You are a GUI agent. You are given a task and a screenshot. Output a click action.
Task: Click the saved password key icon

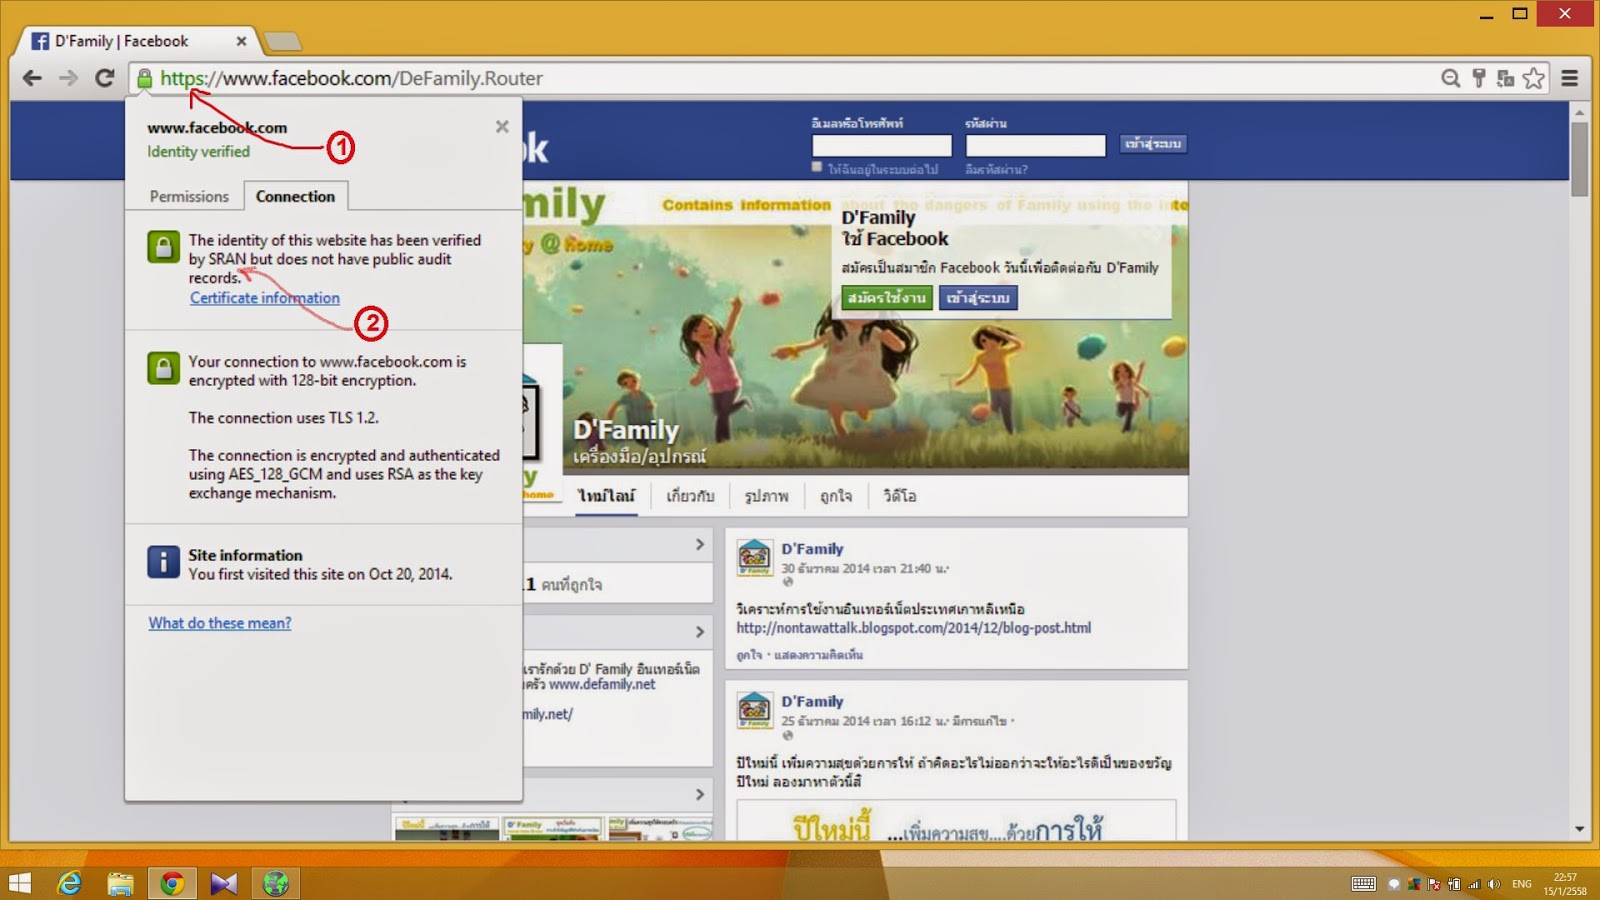[x=1479, y=78]
